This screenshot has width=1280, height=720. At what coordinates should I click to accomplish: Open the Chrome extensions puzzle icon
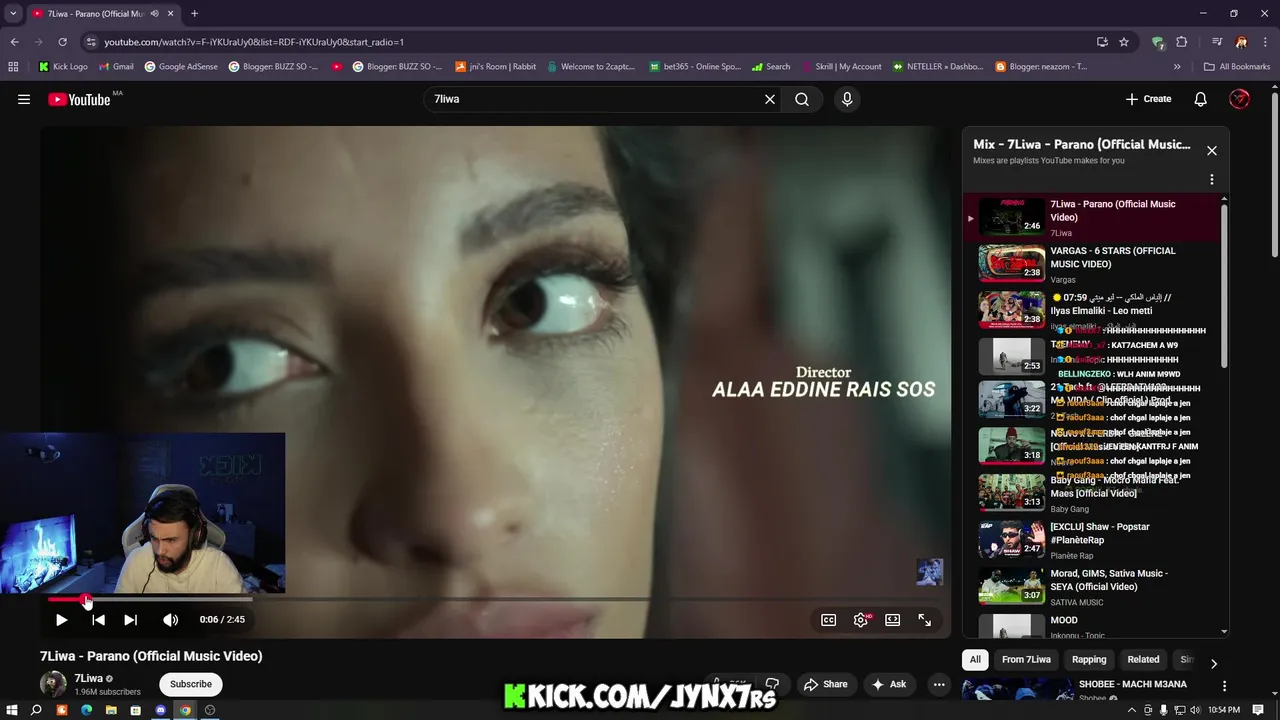click(1182, 42)
